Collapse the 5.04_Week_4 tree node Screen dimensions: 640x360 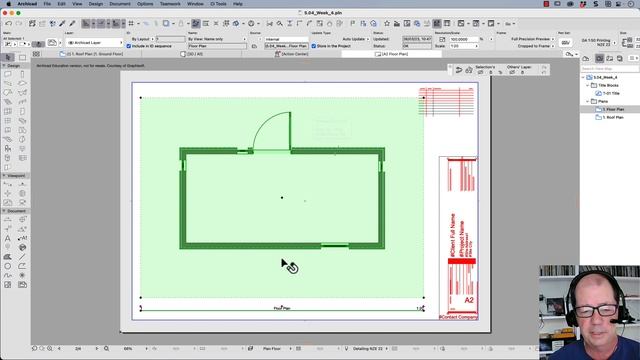pyautogui.click(x=583, y=77)
